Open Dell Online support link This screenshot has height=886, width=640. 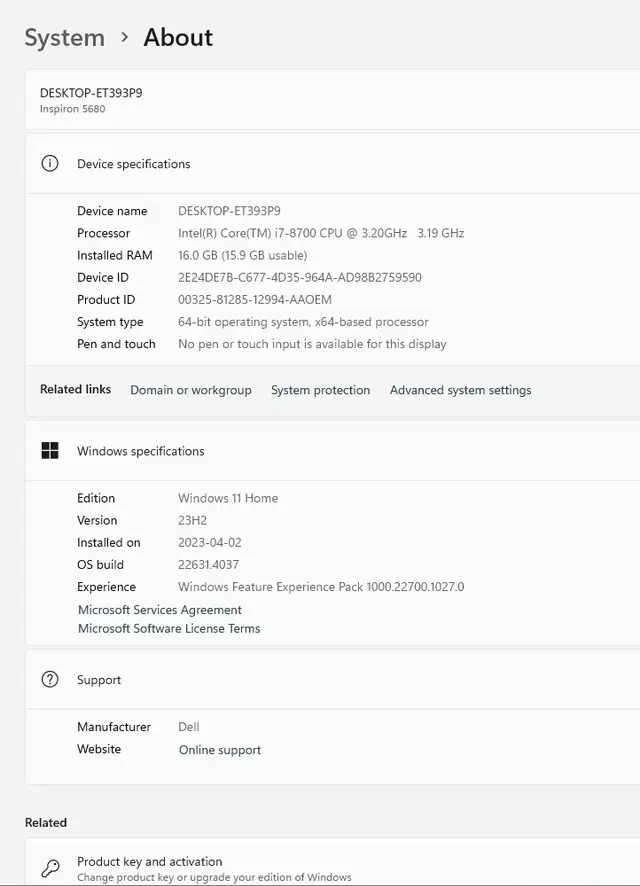(220, 750)
